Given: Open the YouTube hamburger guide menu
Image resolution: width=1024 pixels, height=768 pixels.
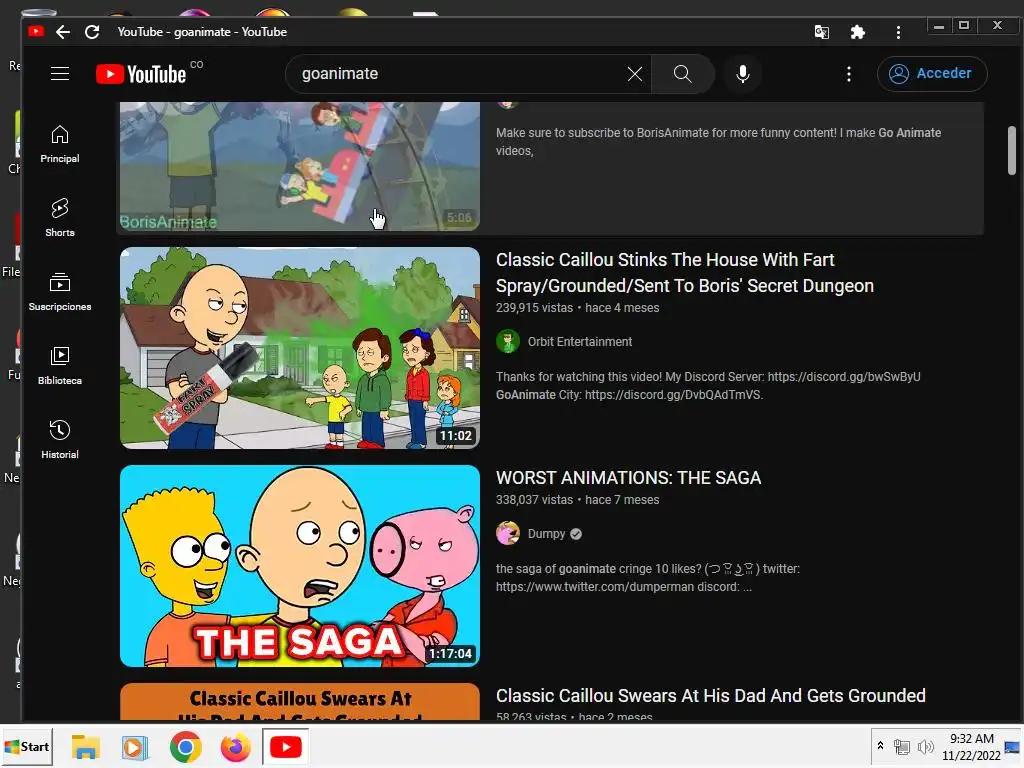Looking at the screenshot, I should click(60, 74).
